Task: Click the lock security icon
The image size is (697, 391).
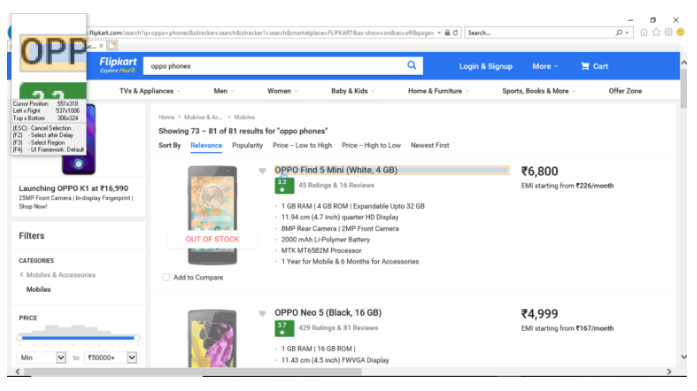Action: pos(447,33)
